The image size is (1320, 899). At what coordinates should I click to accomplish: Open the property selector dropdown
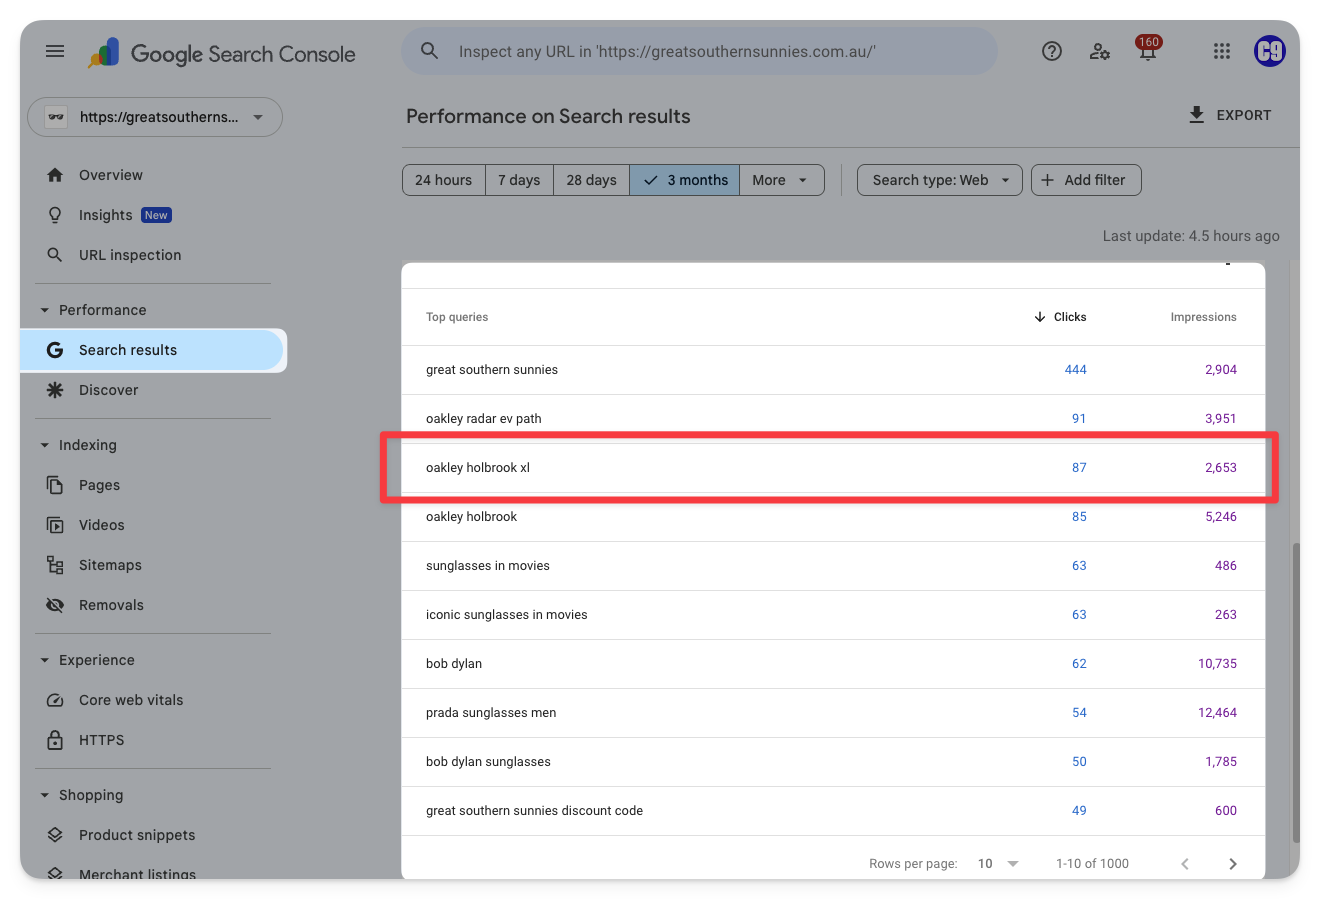point(155,117)
